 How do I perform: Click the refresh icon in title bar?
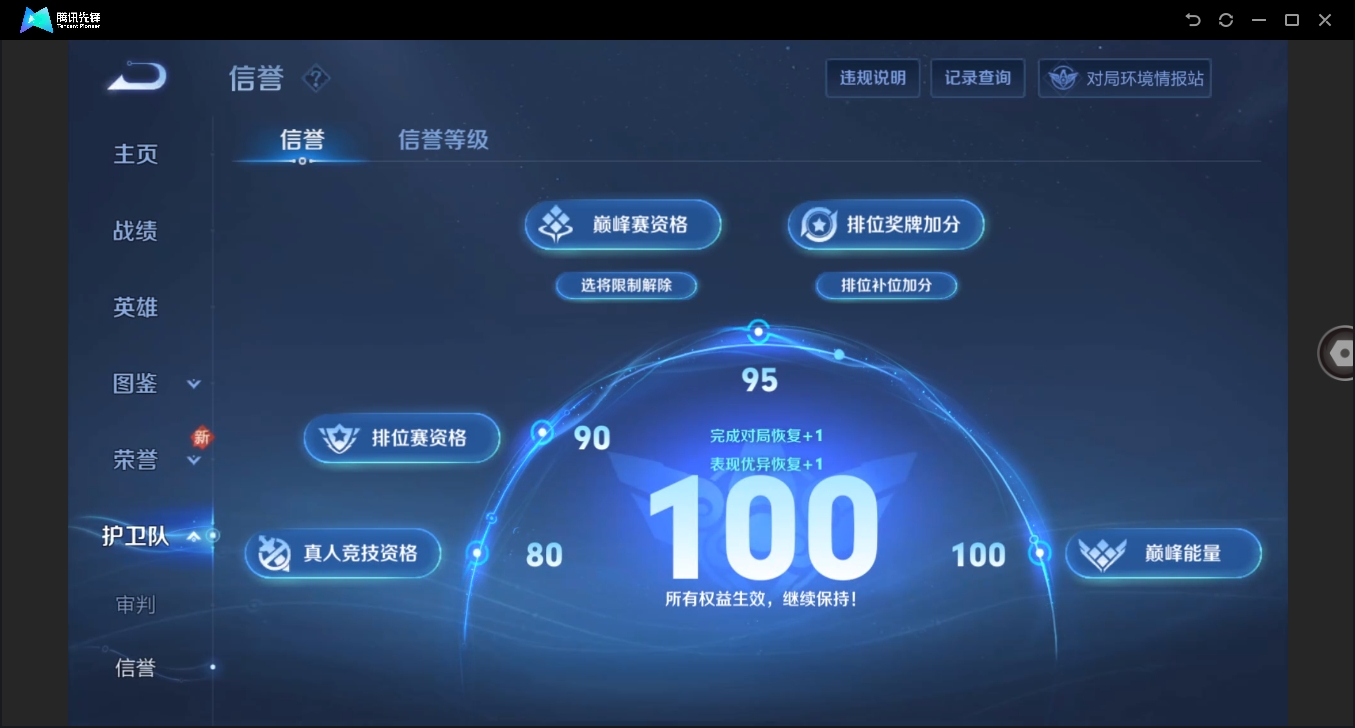coord(1226,20)
